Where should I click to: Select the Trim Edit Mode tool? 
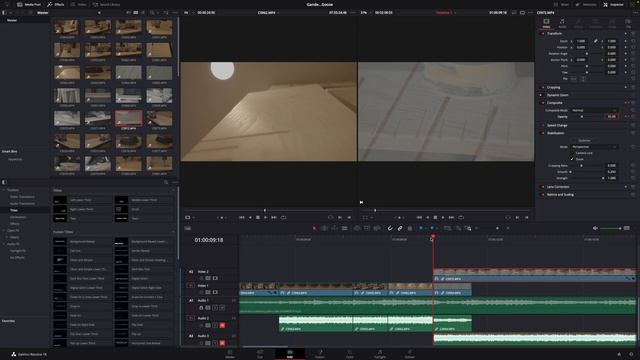click(324, 228)
